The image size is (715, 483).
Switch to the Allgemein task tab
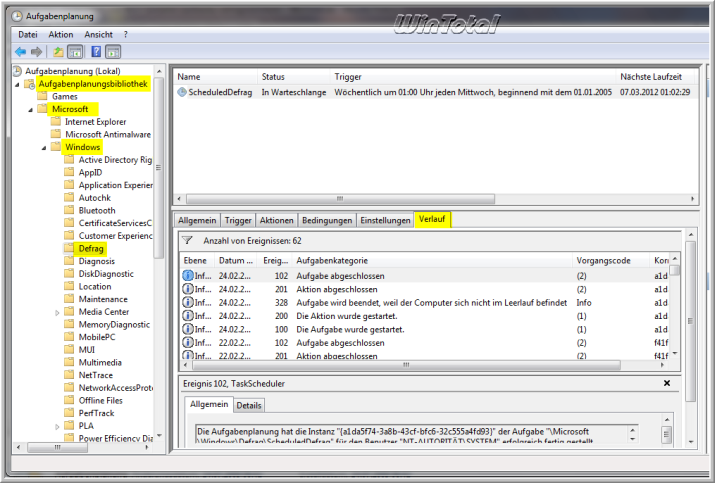click(x=197, y=220)
